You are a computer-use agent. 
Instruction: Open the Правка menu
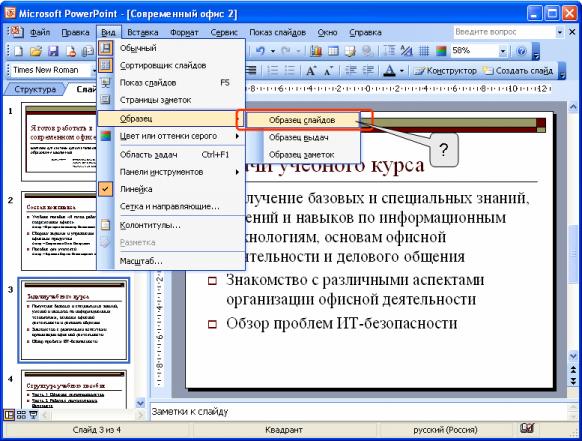click(75, 32)
